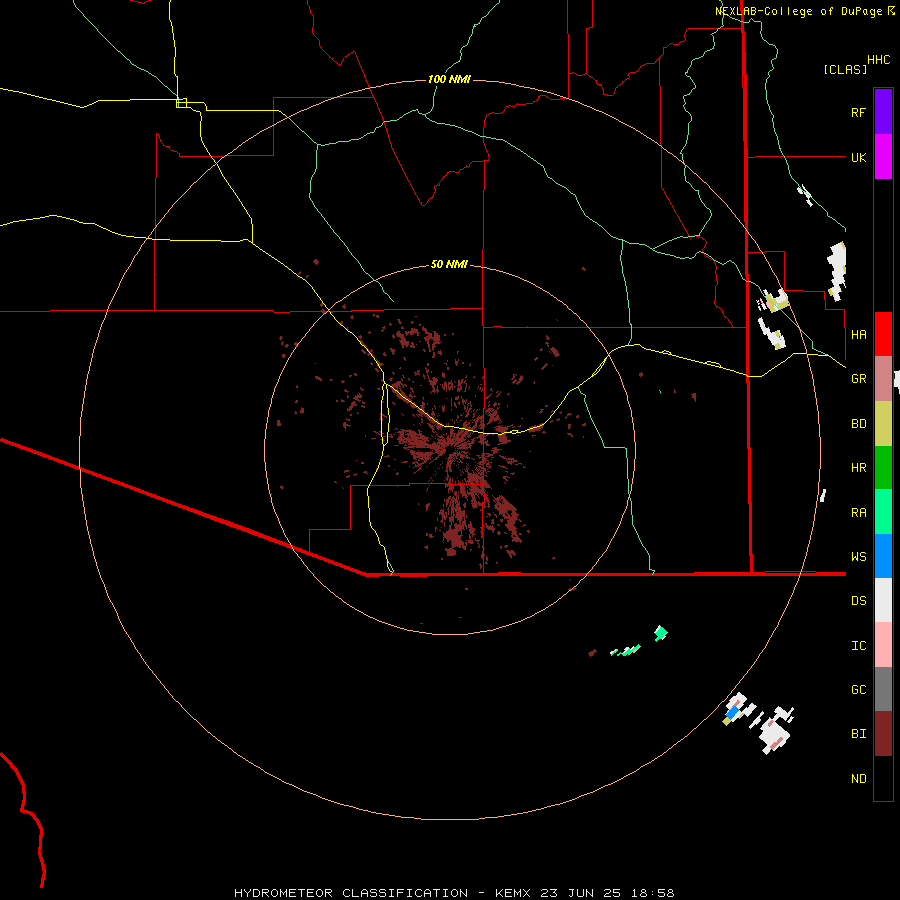Click the DS legend label
The height and width of the screenshot is (900, 900).
(x=858, y=600)
